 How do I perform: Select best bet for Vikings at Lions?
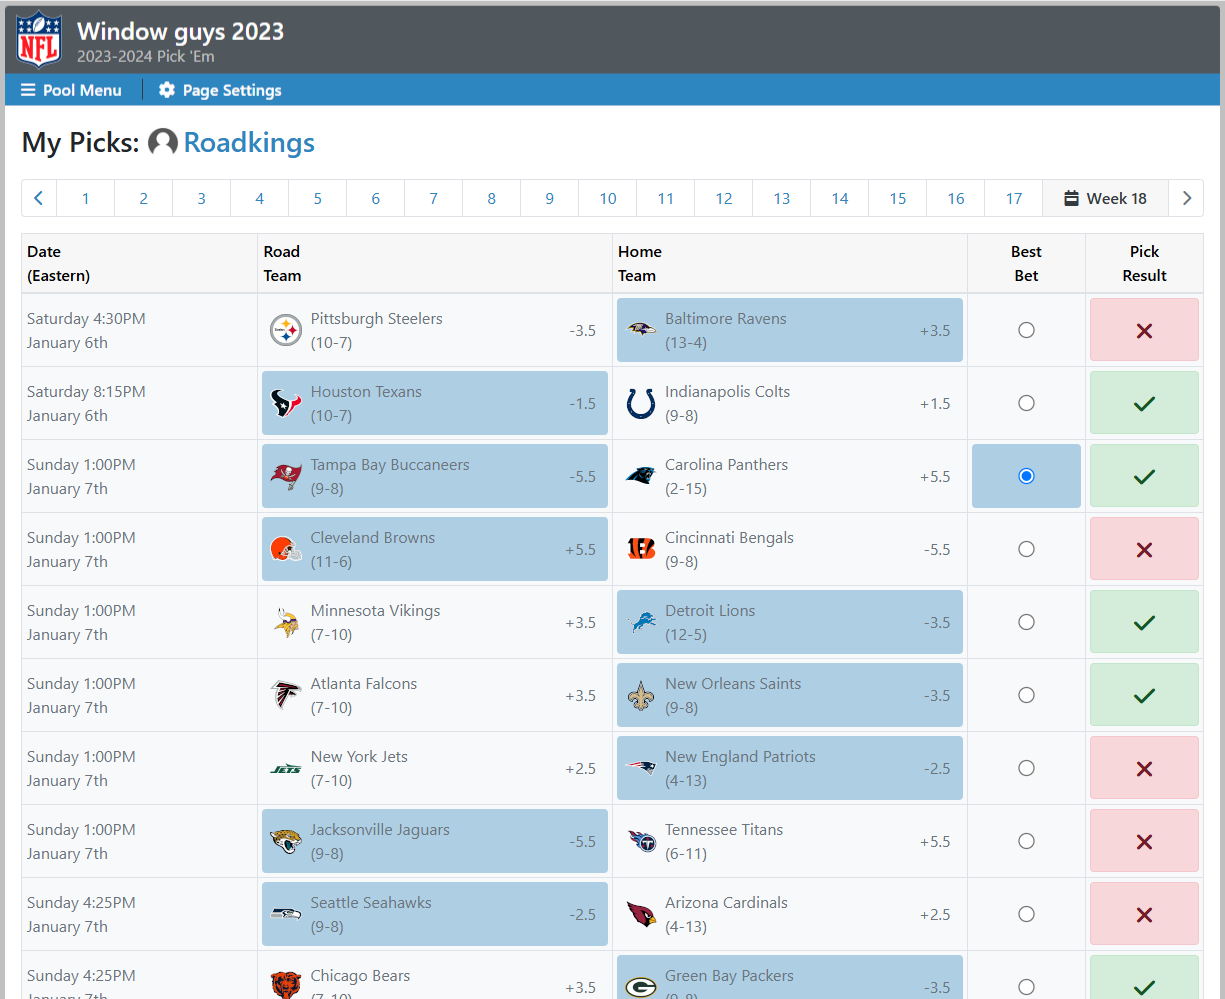1026,622
